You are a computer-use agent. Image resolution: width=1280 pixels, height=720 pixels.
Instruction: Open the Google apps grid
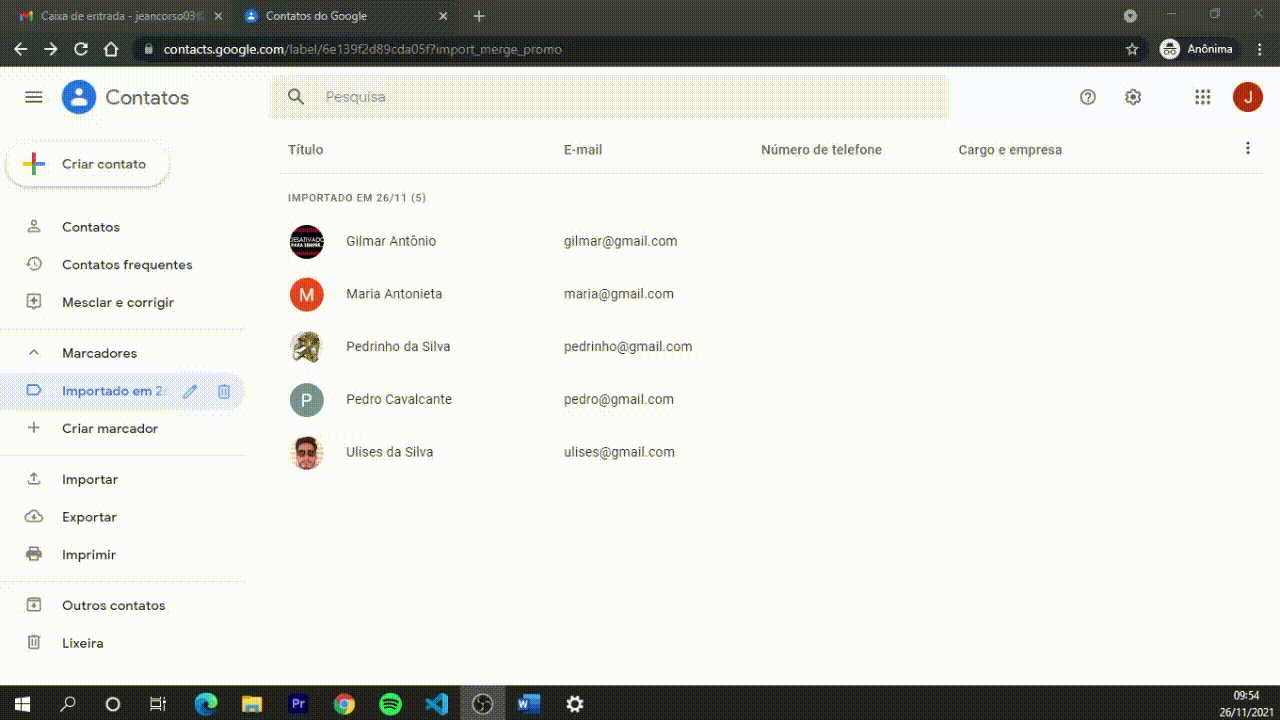coord(1203,97)
